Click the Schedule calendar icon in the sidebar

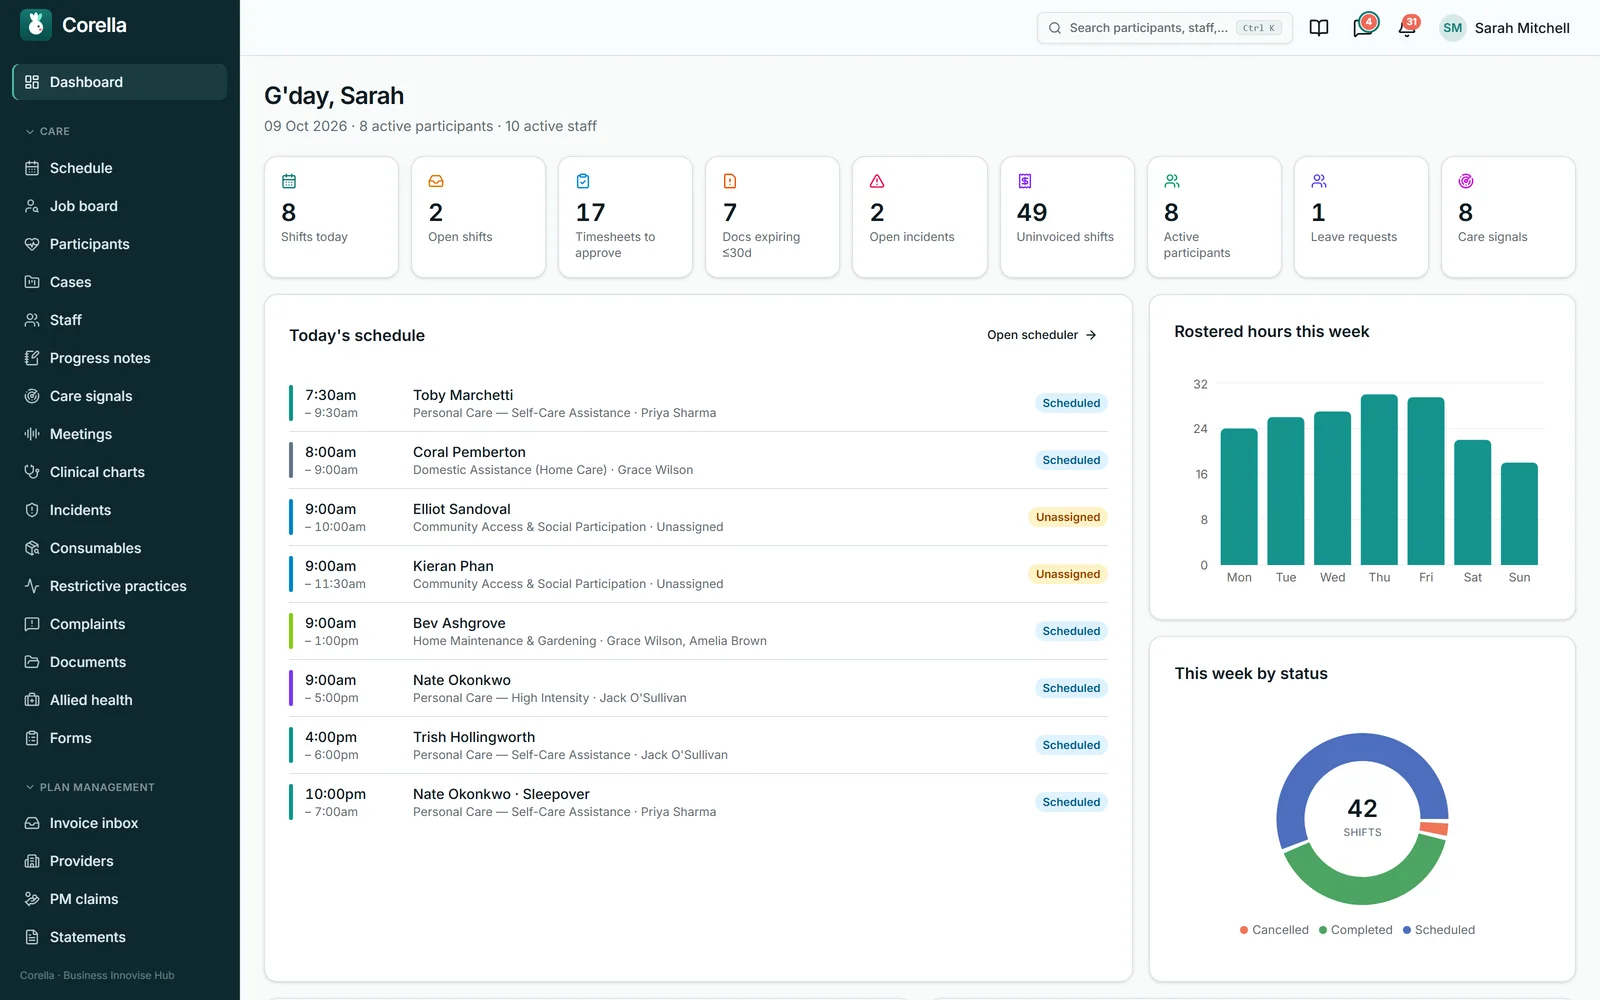32,168
